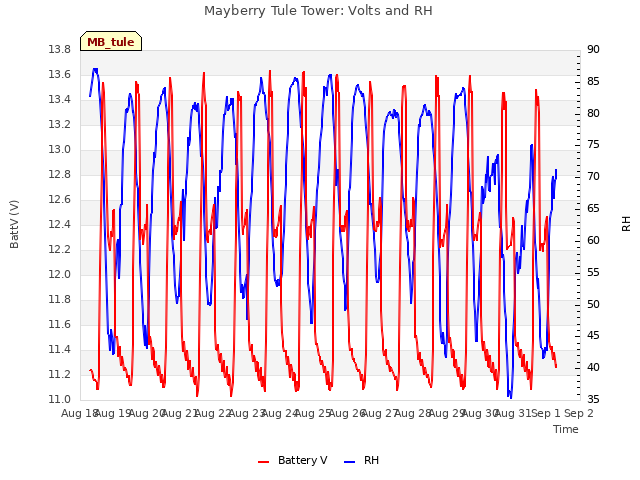
Task: Click the 85 tick on RH axis
Action: 593,81
